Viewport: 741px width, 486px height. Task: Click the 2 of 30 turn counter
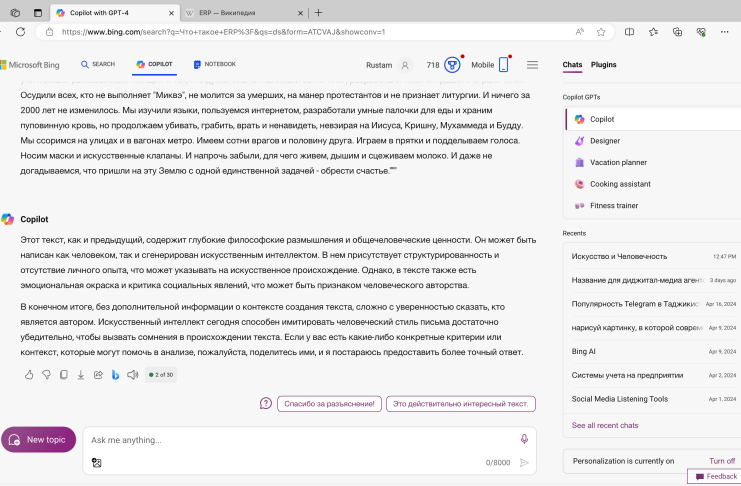(161, 375)
